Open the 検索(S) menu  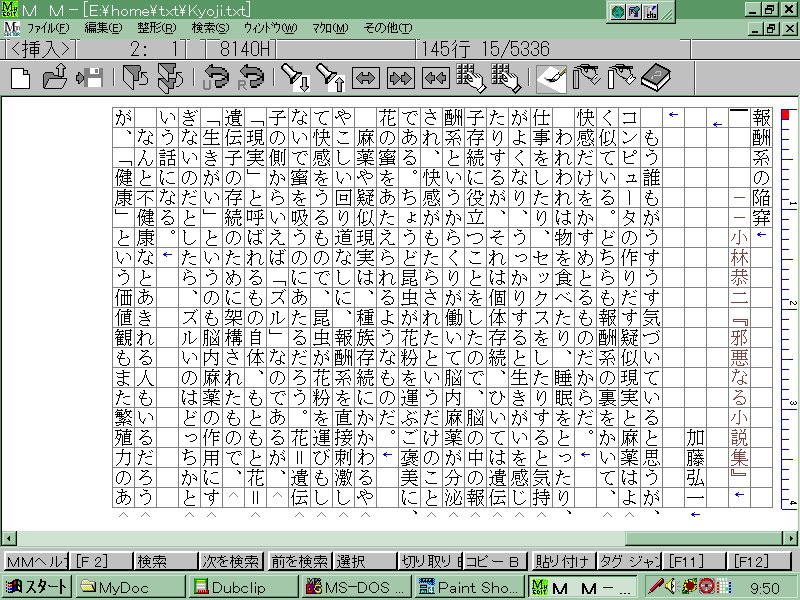pos(210,28)
